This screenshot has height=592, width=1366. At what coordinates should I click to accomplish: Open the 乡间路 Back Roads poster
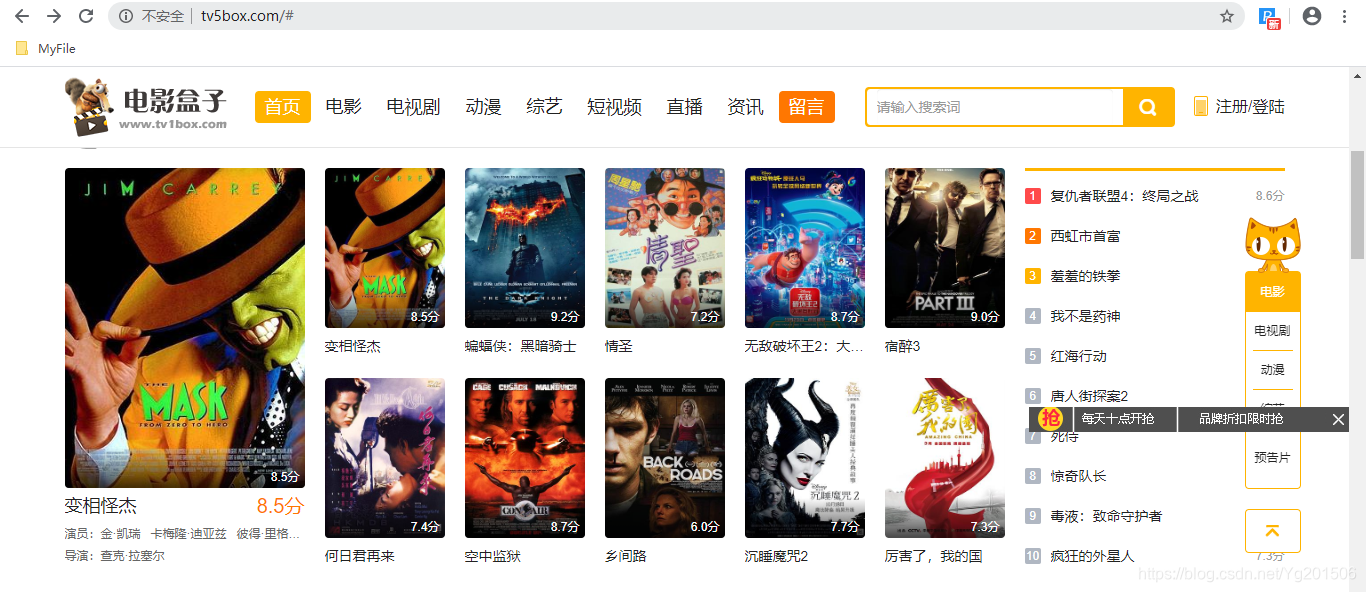pyautogui.click(x=665, y=458)
